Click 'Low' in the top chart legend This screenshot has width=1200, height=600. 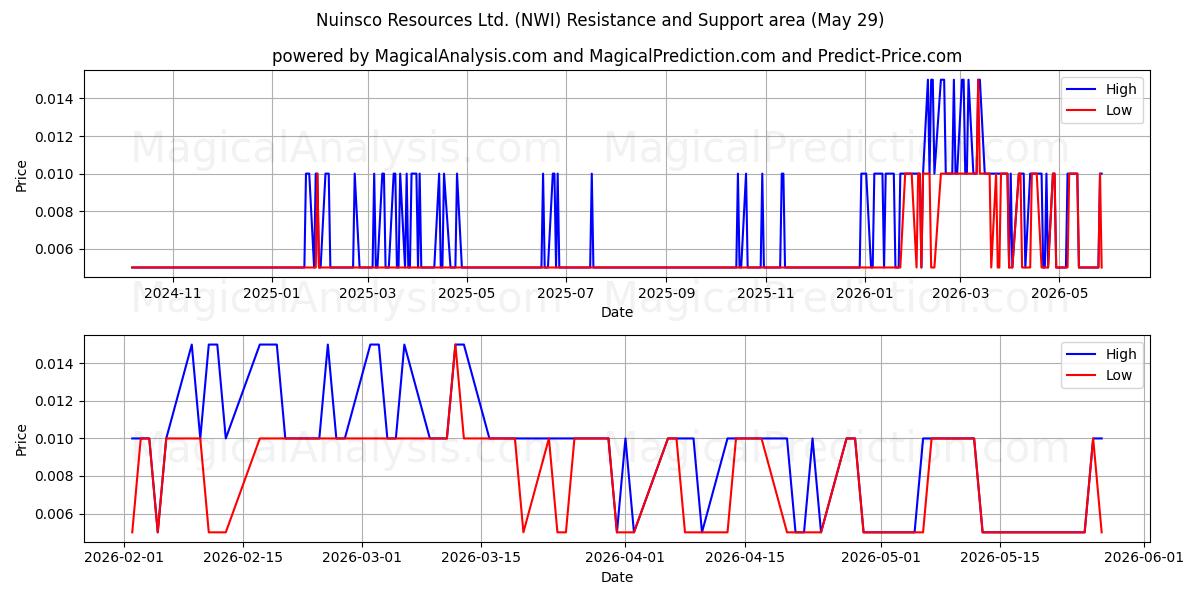[x=1119, y=111]
